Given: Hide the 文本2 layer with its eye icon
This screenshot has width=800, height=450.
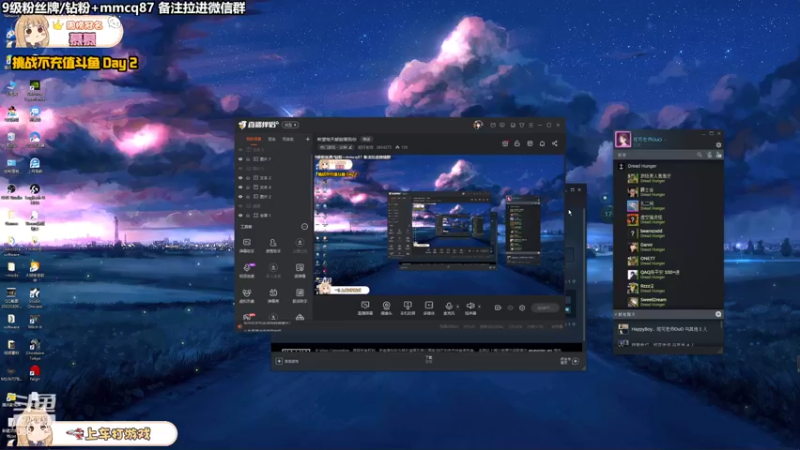Looking at the screenshot, I should (x=241, y=178).
